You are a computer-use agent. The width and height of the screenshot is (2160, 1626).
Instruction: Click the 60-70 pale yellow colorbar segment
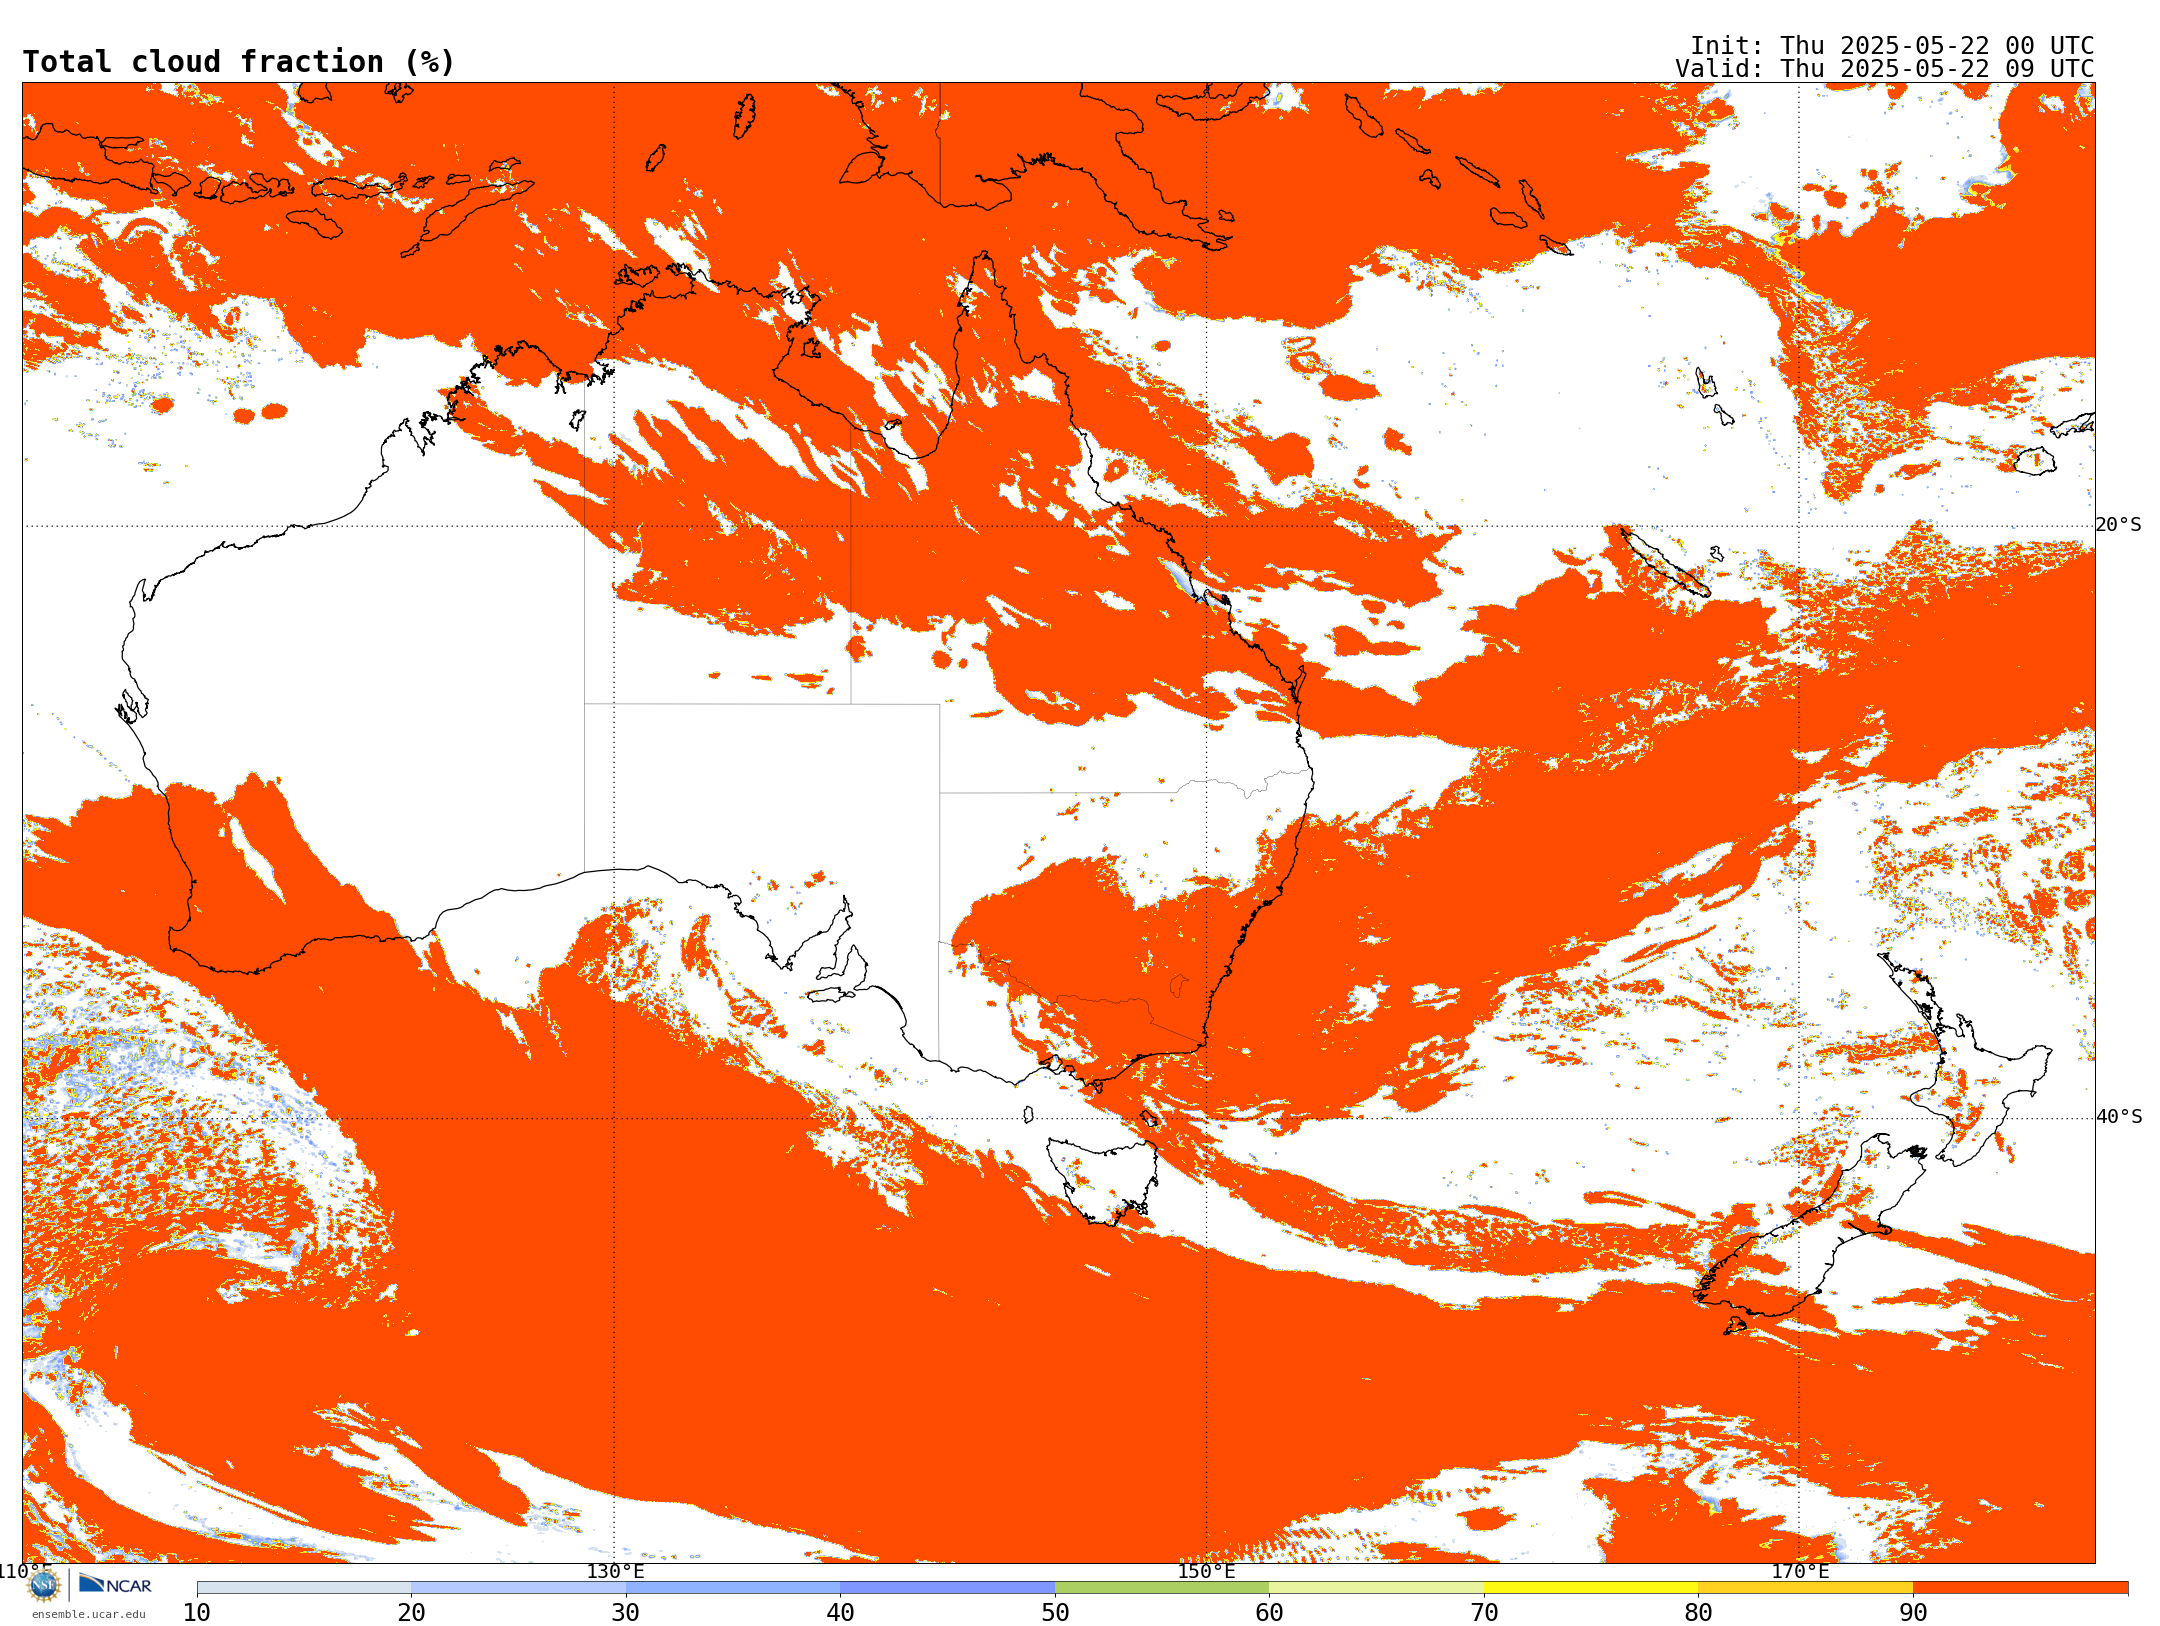(1376, 1588)
